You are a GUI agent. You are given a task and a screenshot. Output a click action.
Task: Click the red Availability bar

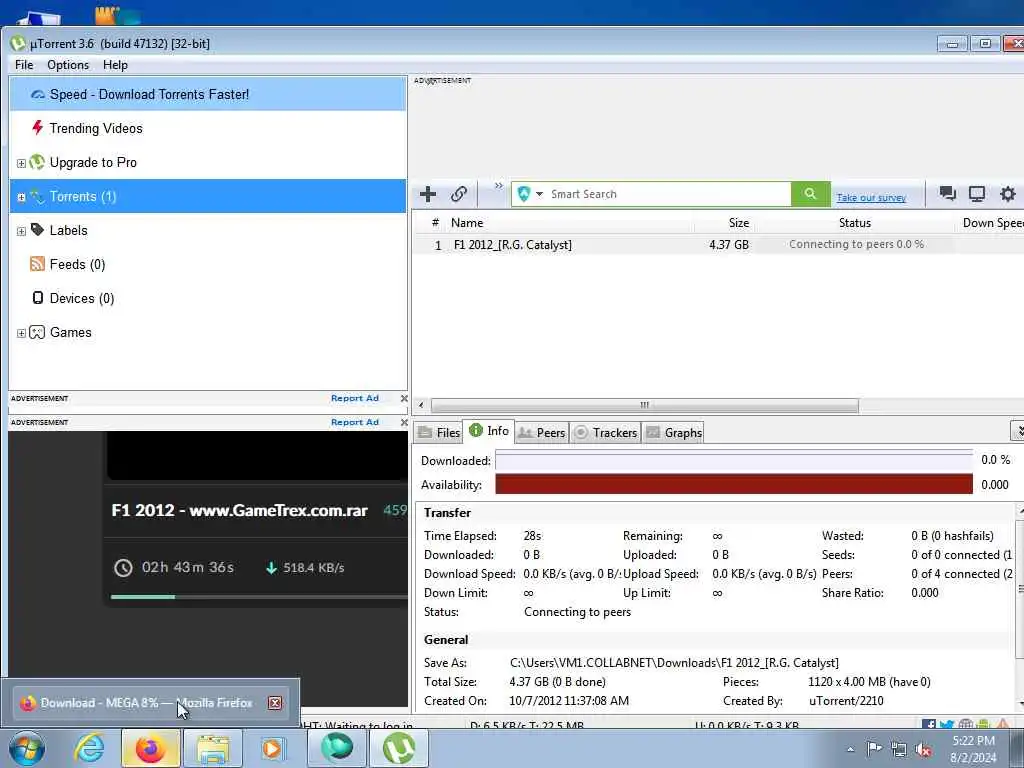click(x=734, y=485)
